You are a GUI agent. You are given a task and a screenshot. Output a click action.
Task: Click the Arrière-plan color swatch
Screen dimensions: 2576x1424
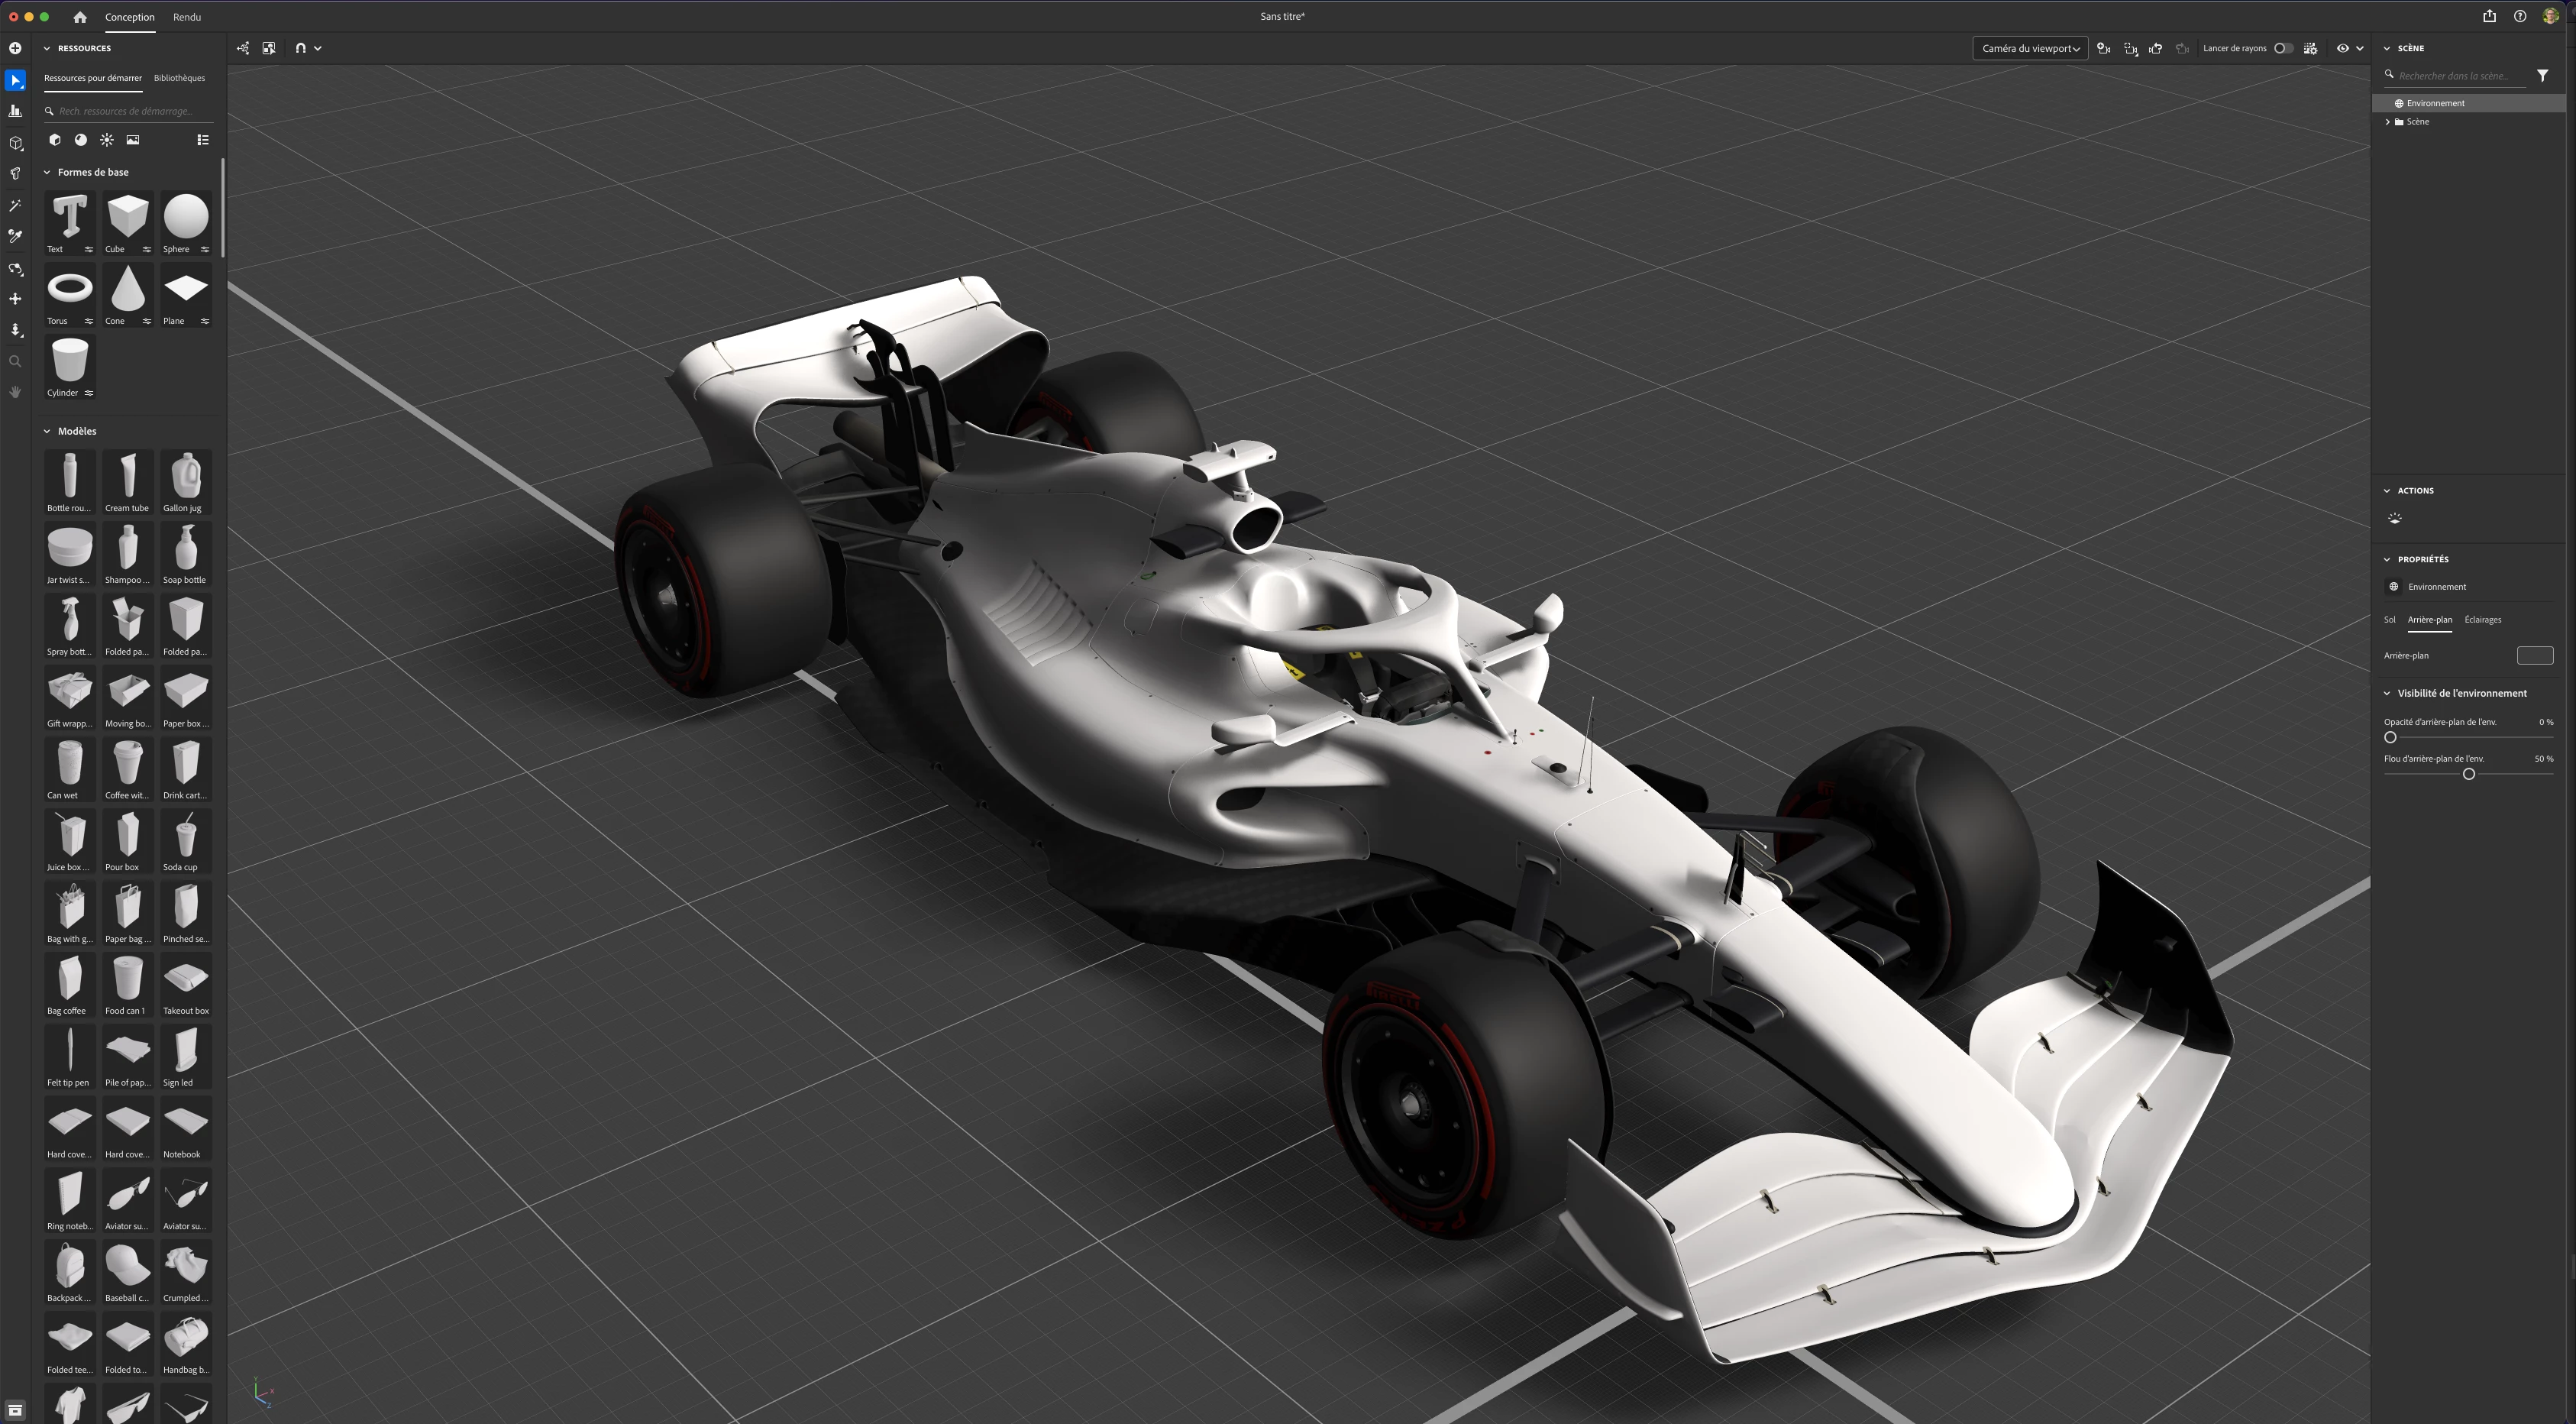[2534, 656]
